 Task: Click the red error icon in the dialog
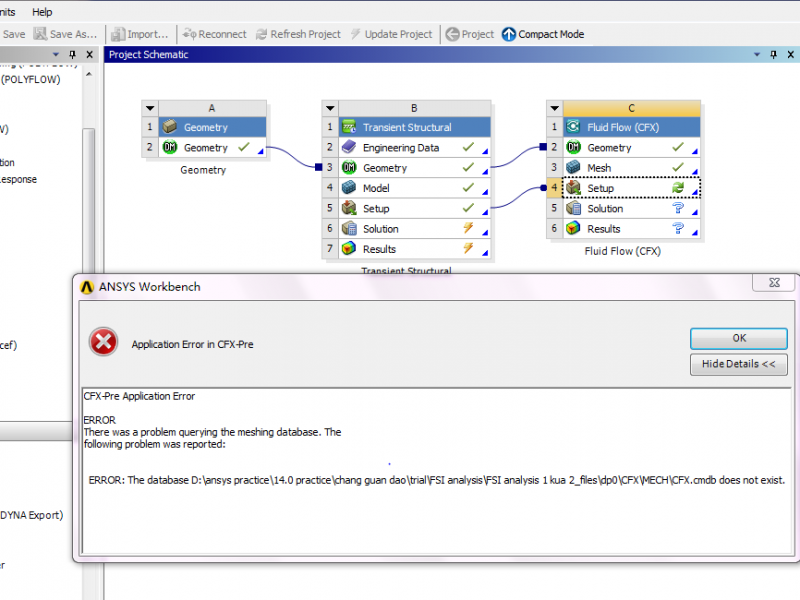tap(104, 342)
